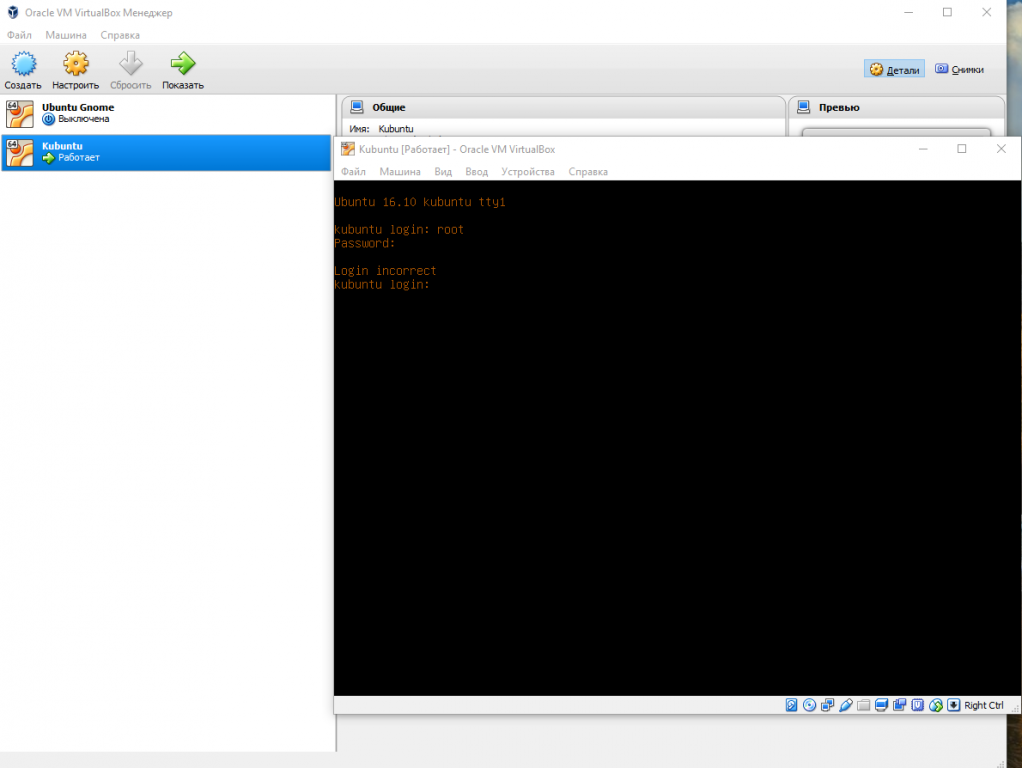
Task: Click the Имя: Kubuntu name value
Action: click(x=396, y=129)
